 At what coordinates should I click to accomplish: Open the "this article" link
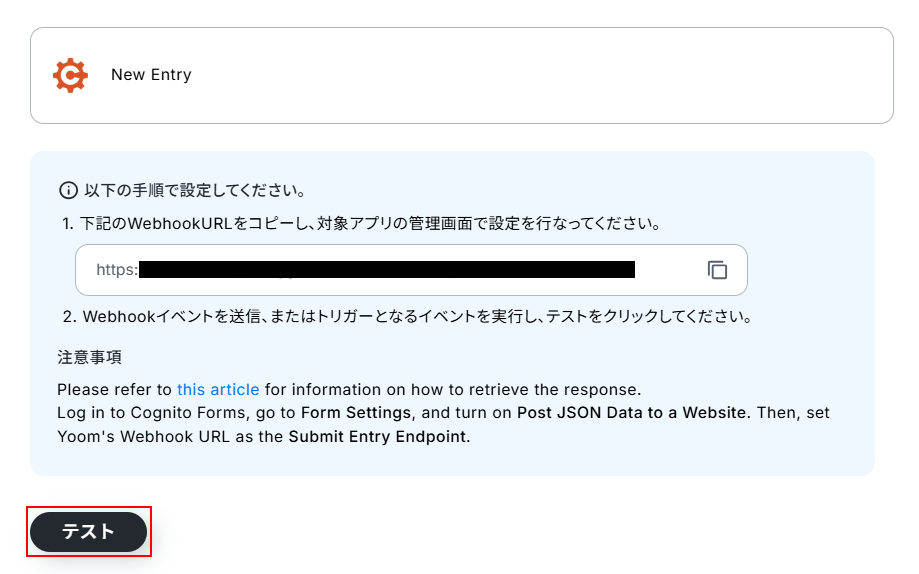pos(218,389)
